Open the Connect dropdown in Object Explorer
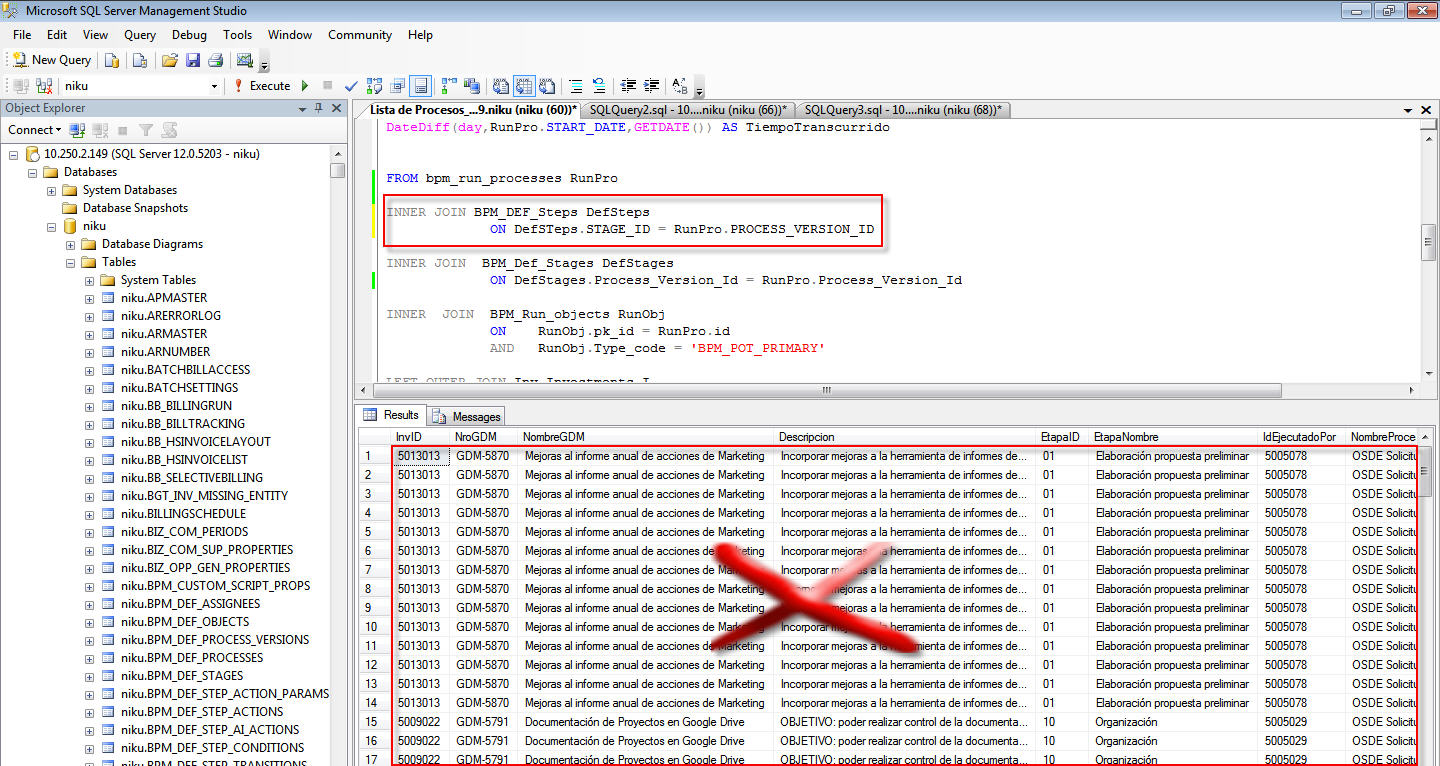 [34, 130]
